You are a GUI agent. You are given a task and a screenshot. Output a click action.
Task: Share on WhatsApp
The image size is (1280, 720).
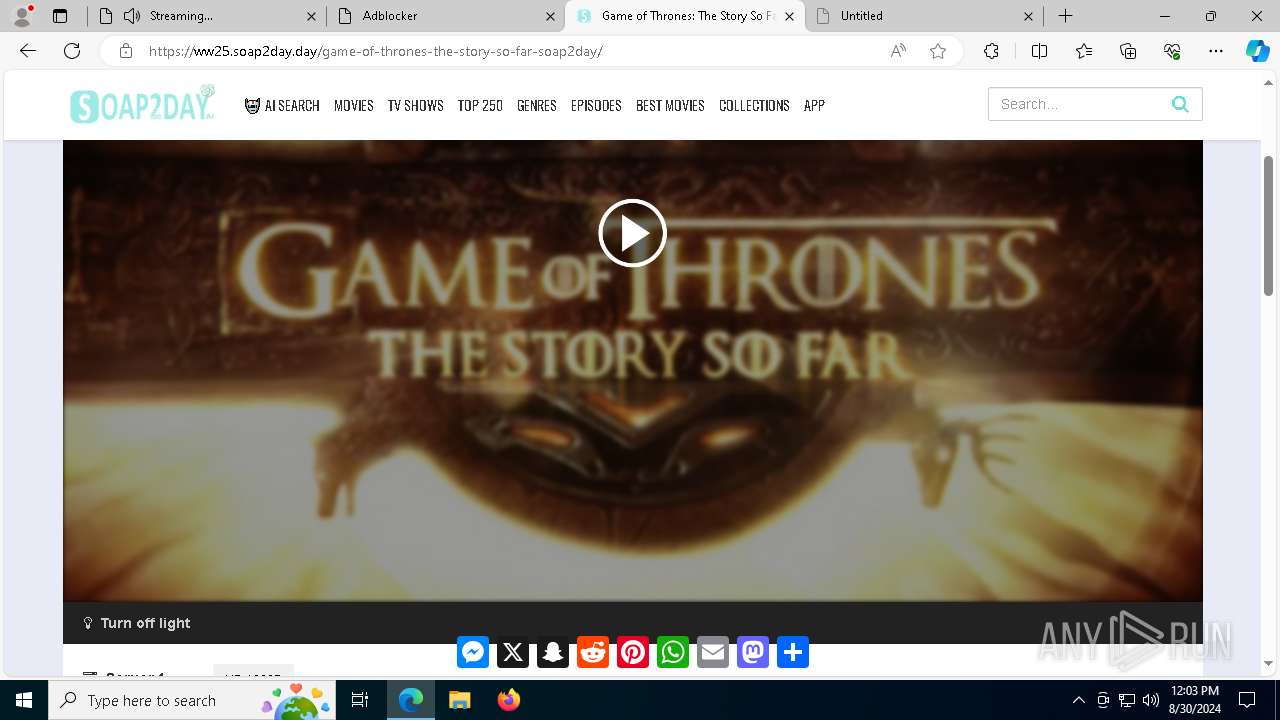click(x=673, y=652)
